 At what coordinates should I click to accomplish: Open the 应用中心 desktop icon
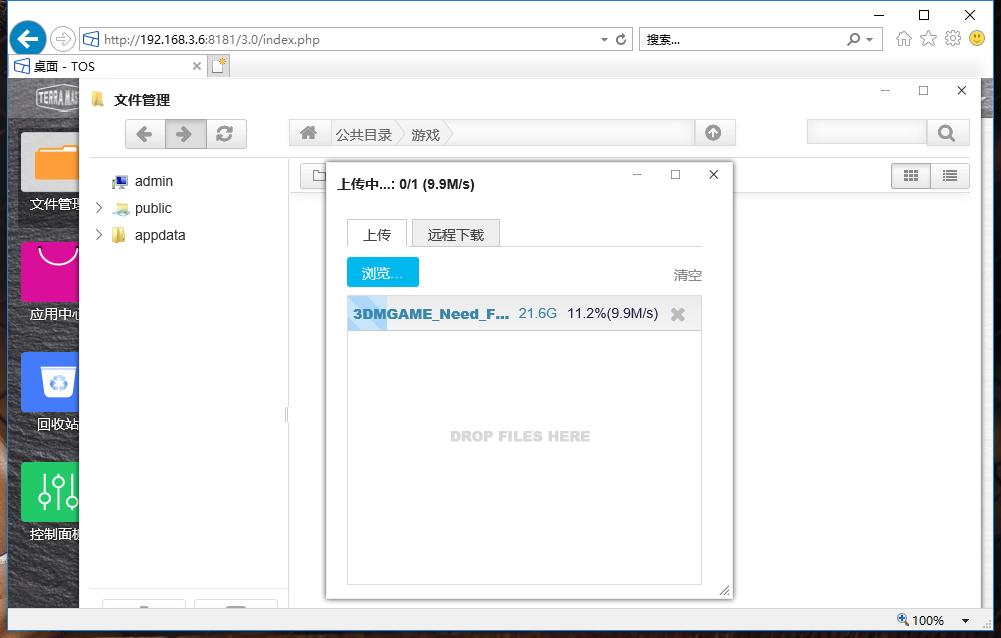pos(51,281)
